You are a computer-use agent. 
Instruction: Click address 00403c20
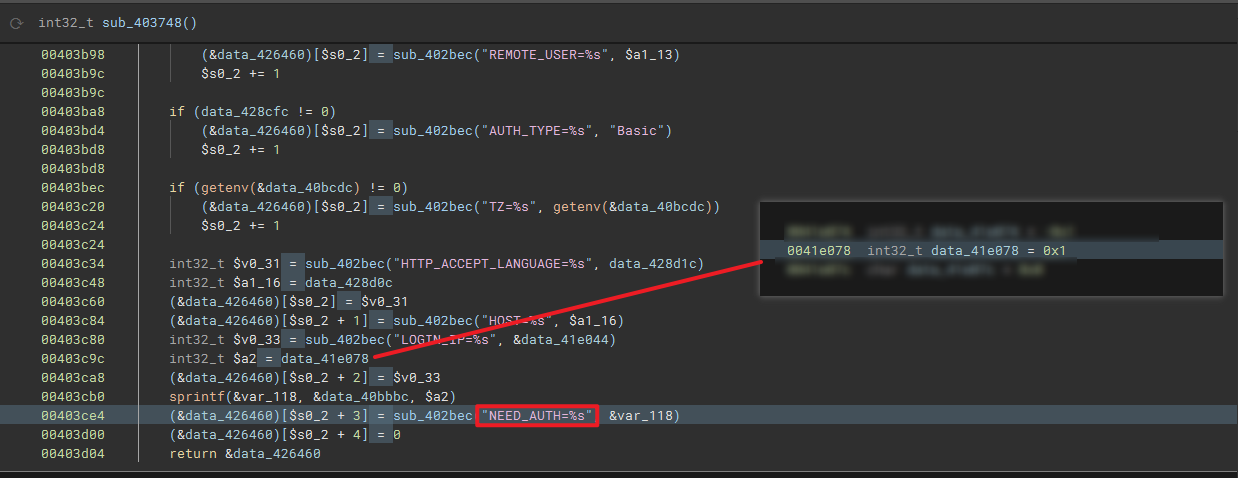72,207
